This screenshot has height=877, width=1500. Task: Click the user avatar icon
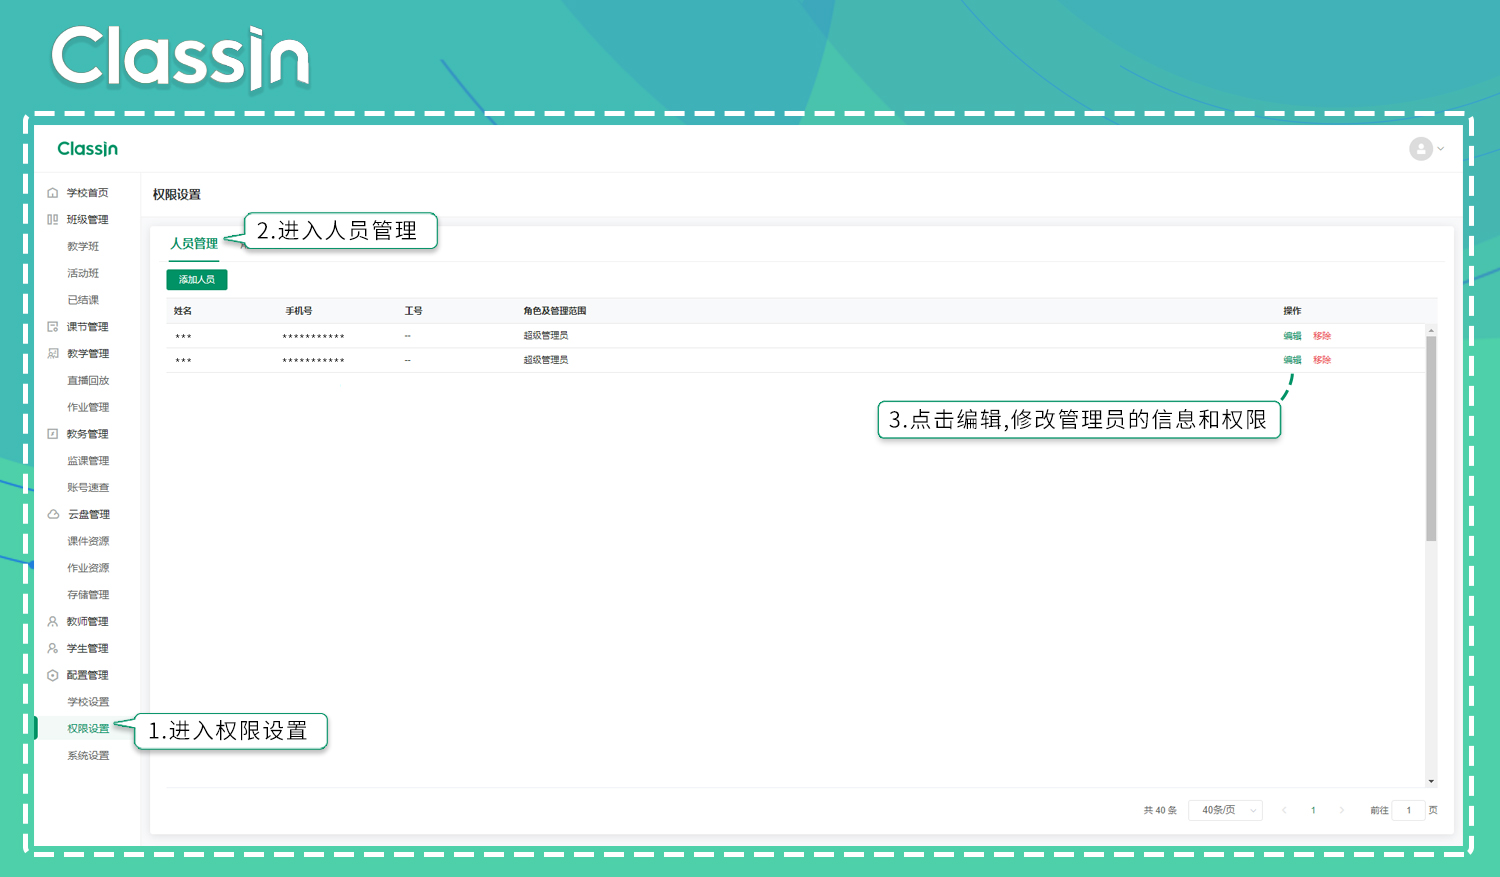click(x=1421, y=149)
